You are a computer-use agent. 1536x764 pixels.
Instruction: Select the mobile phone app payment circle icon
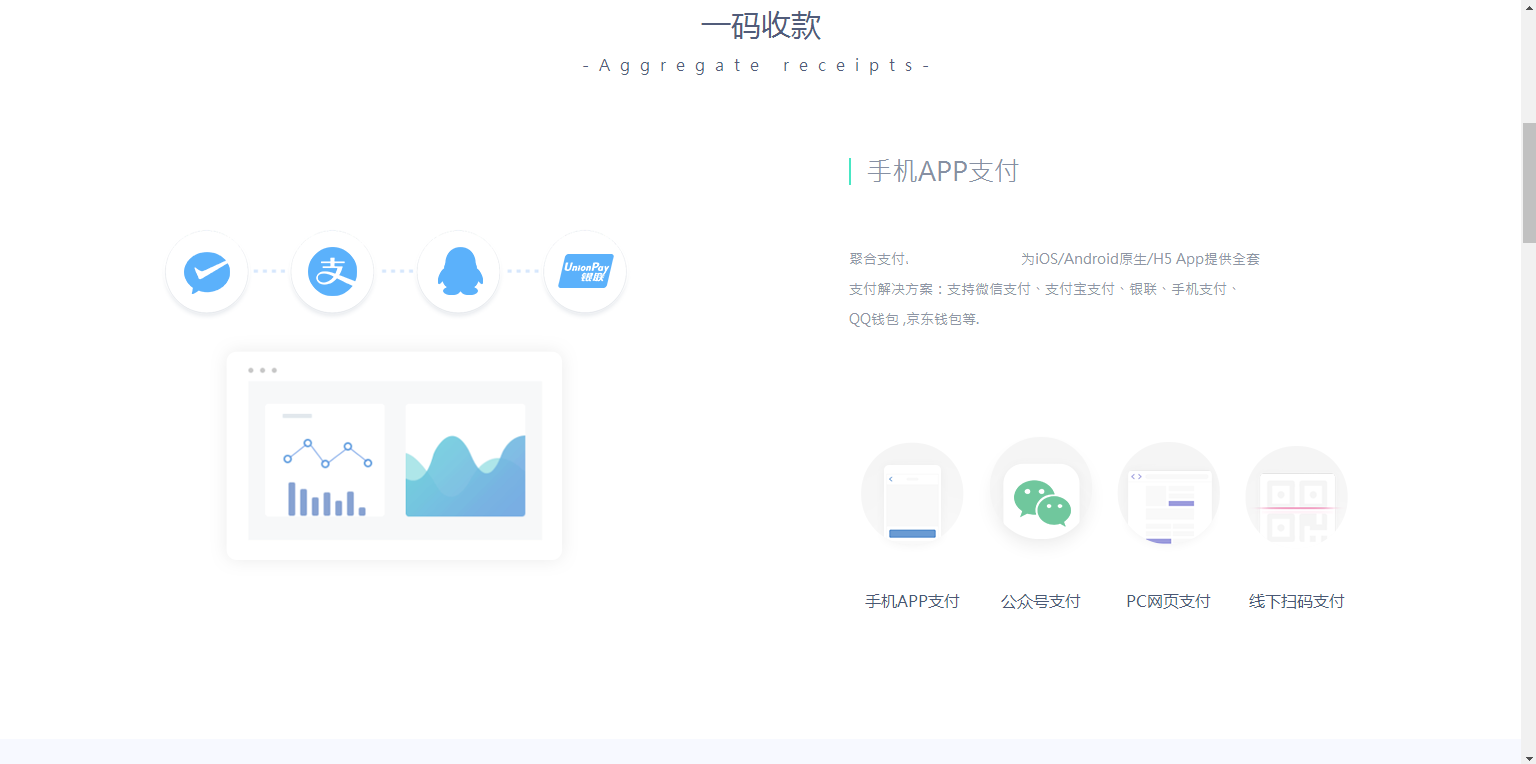912,495
